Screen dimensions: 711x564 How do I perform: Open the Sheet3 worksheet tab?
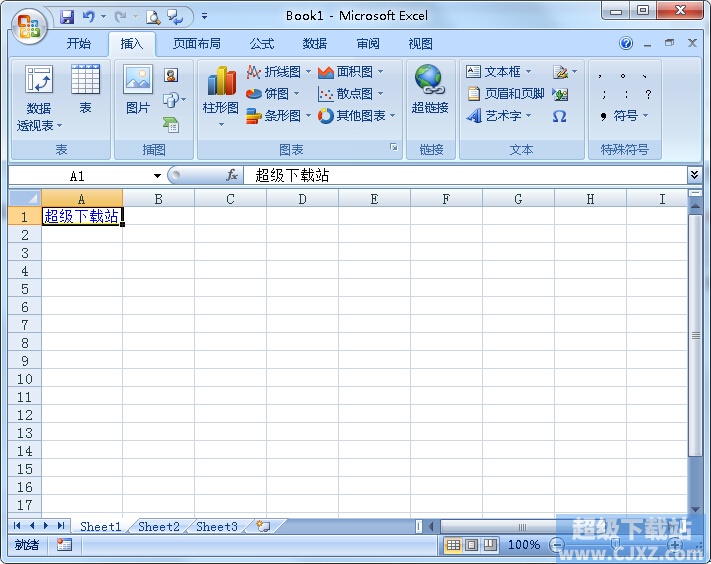pos(217,526)
